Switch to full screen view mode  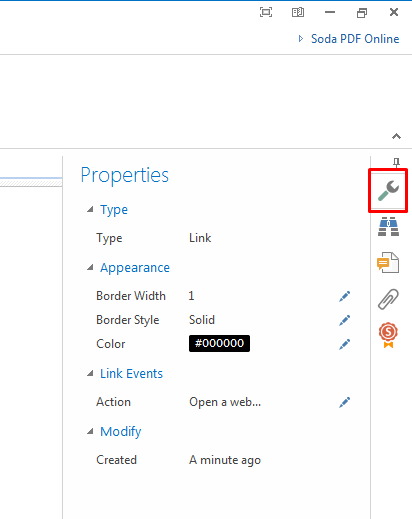click(x=266, y=12)
